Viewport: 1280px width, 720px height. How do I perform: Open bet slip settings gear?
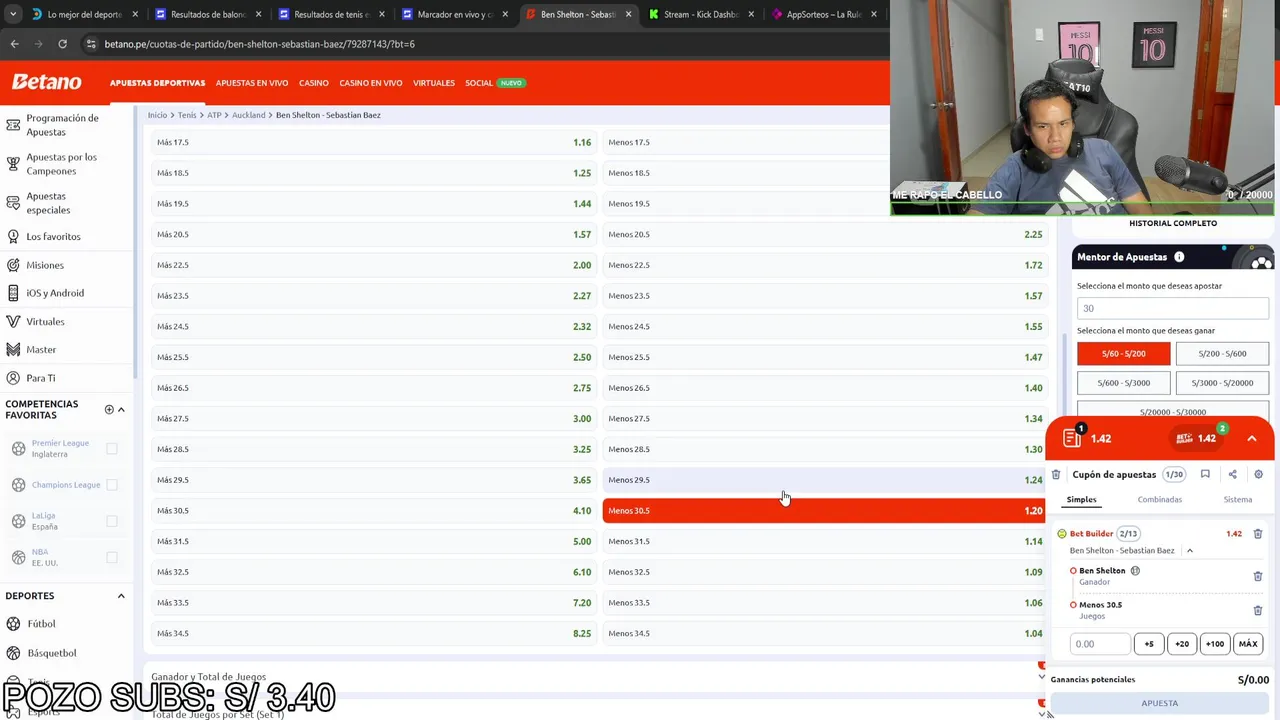(1259, 475)
